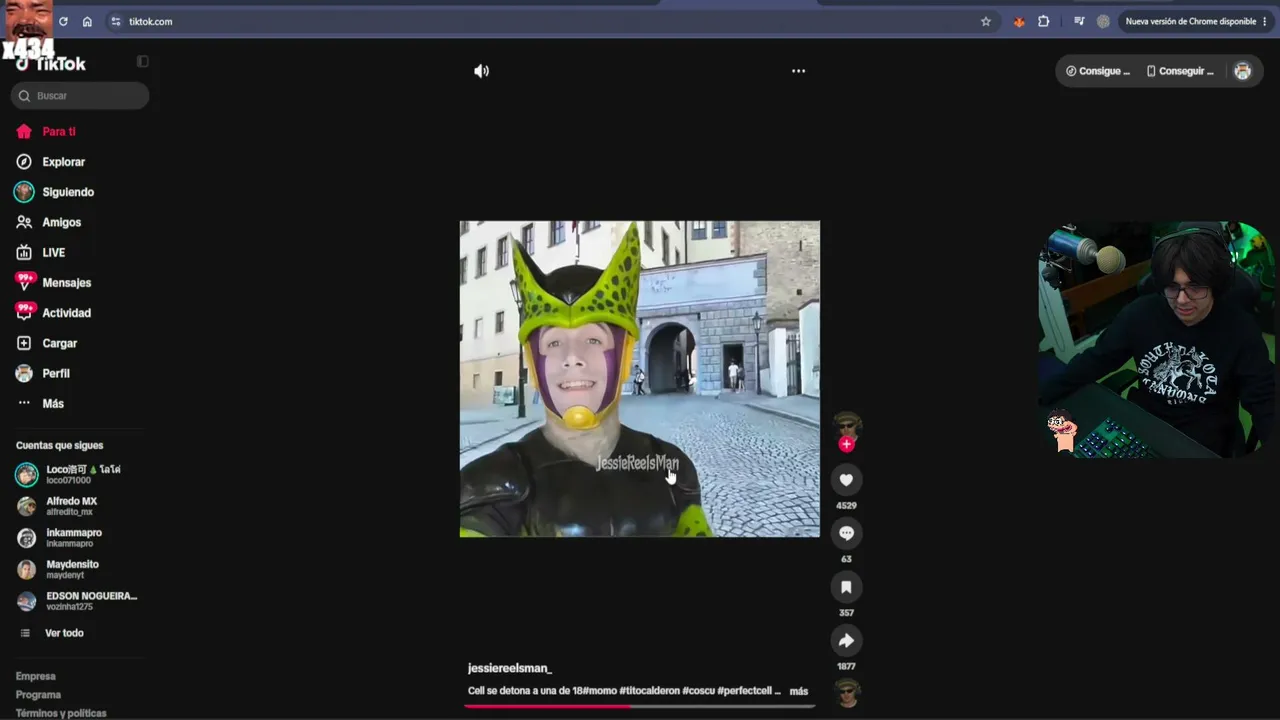
Task: Open the orange browser extension icon
Action: tap(1019, 21)
